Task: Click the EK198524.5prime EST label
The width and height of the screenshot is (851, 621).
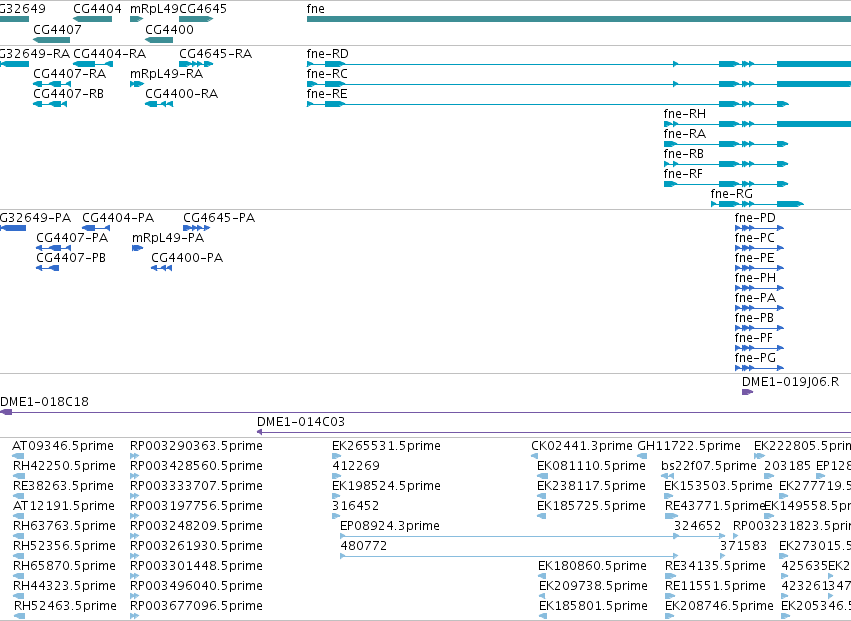Action: click(x=386, y=486)
